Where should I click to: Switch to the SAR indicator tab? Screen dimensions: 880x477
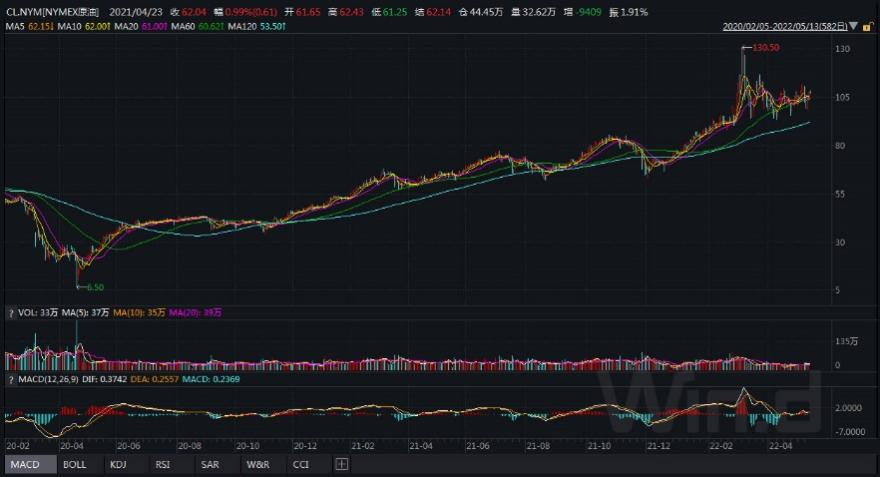210,465
